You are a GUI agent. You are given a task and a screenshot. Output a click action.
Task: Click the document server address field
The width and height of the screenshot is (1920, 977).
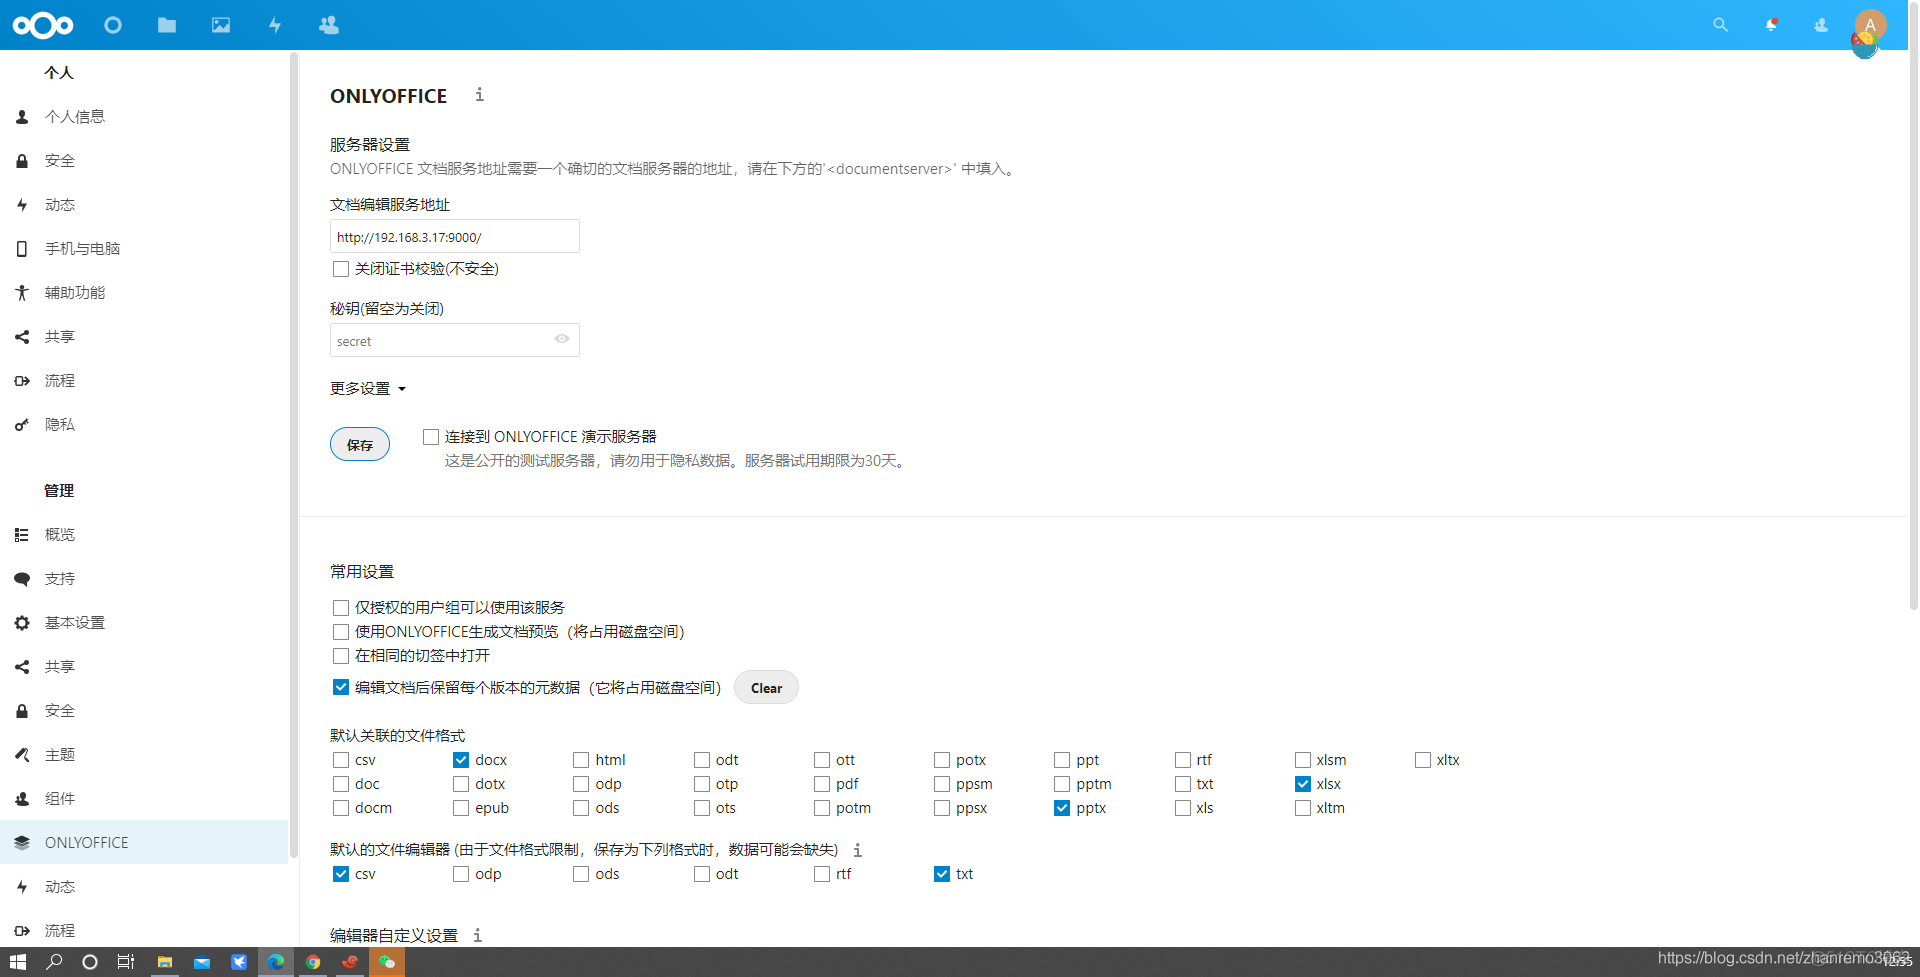[x=455, y=237]
